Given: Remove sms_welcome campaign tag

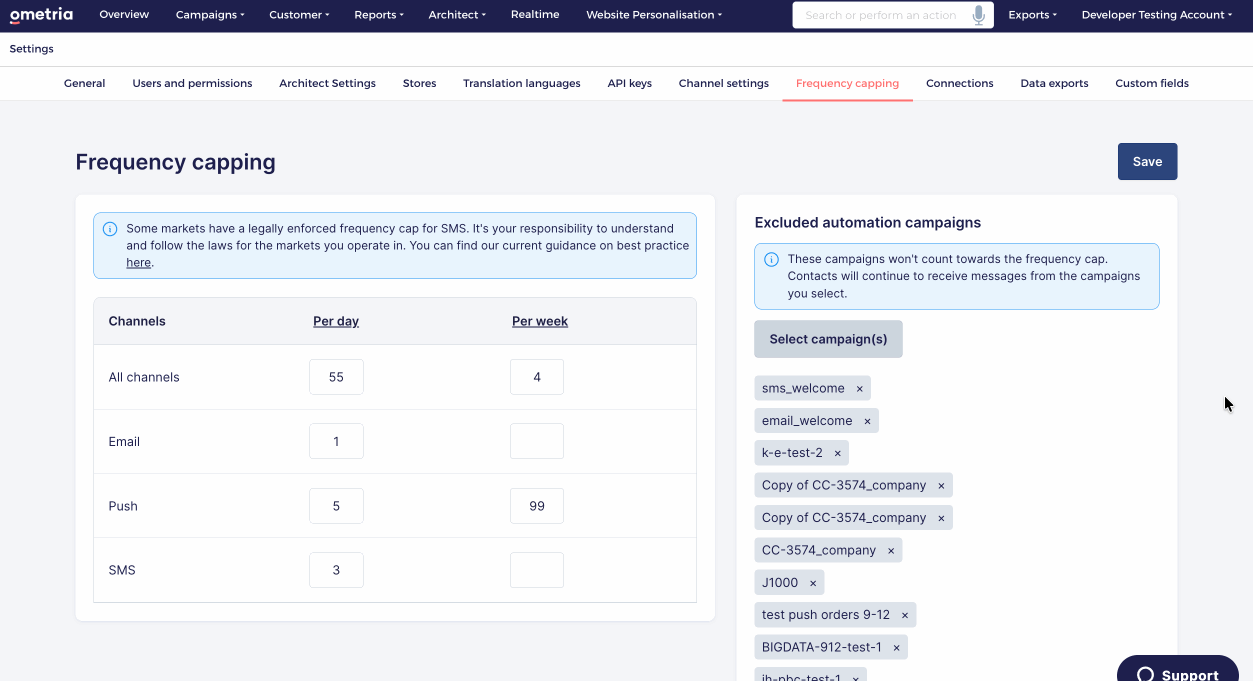Looking at the screenshot, I should pyautogui.click(x=859, y=389).
